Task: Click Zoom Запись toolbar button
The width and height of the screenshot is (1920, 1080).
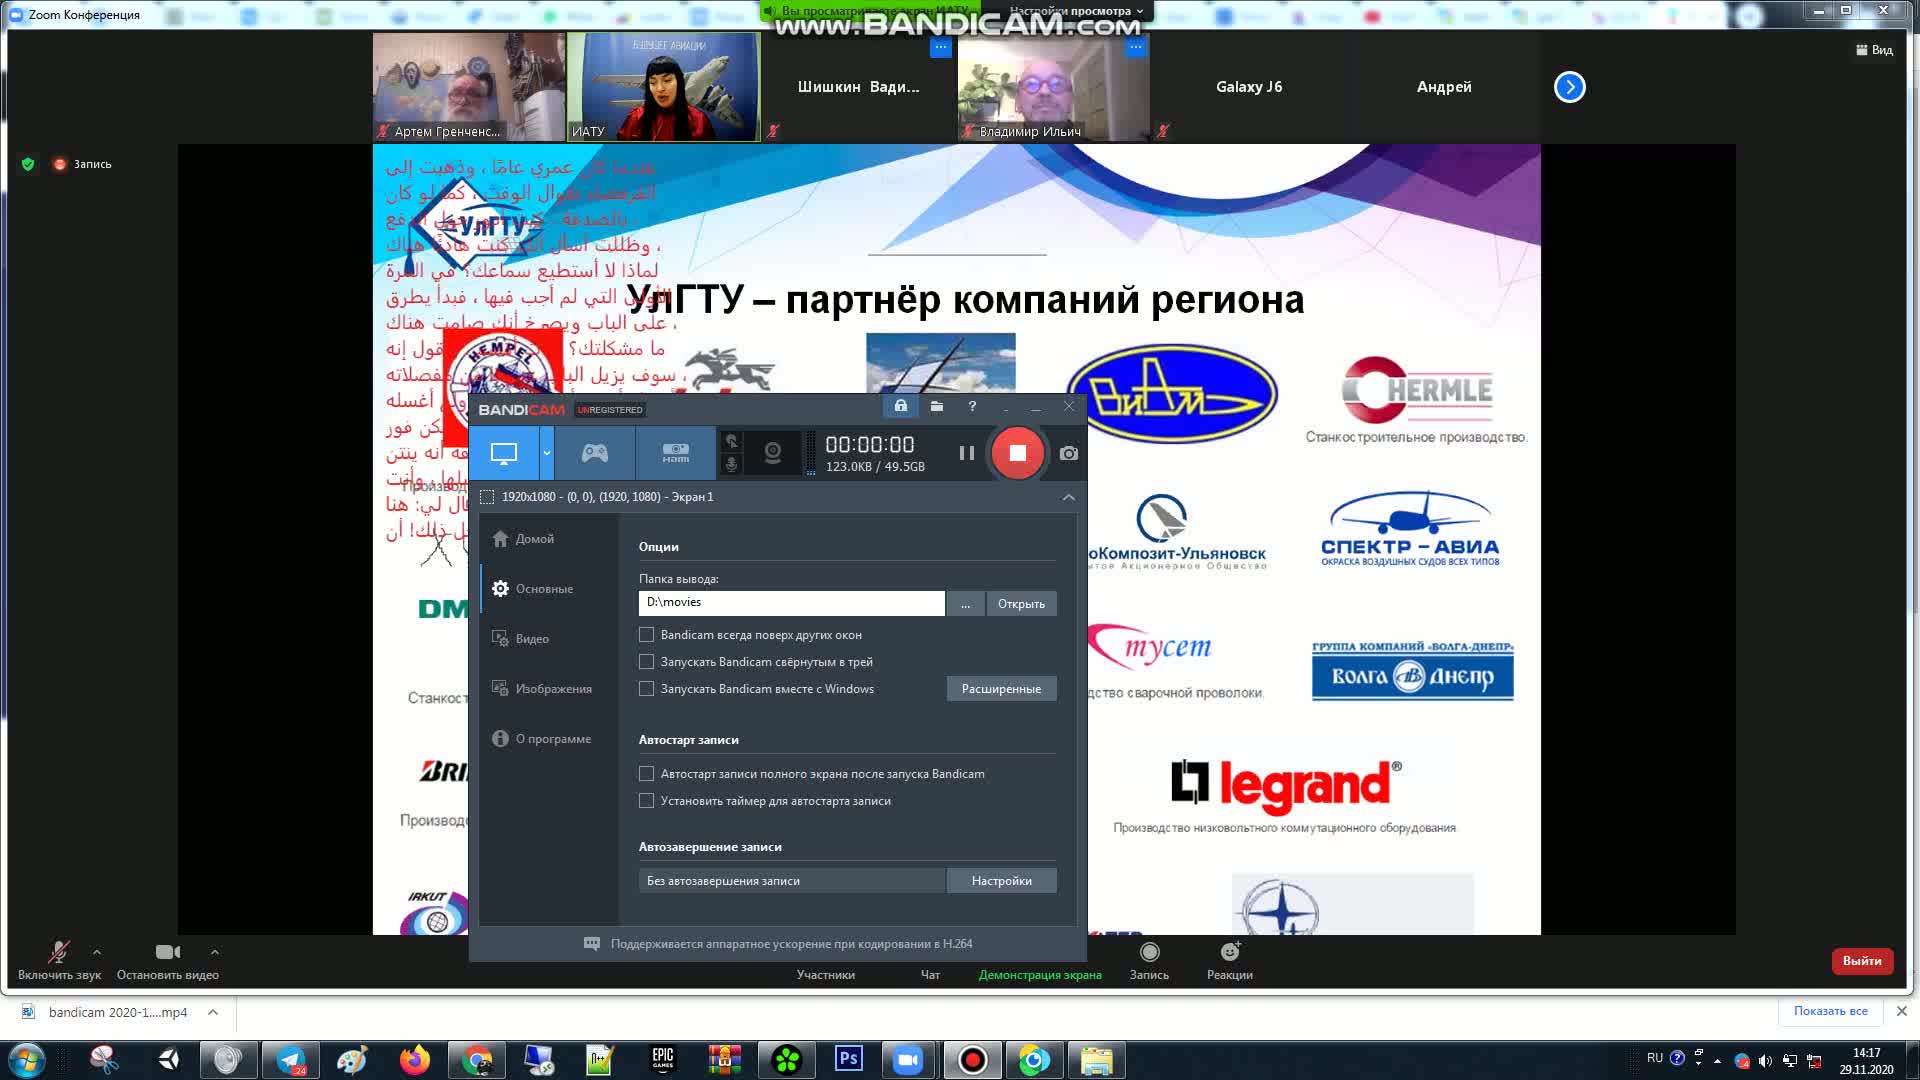Action: click(1149, 961)
